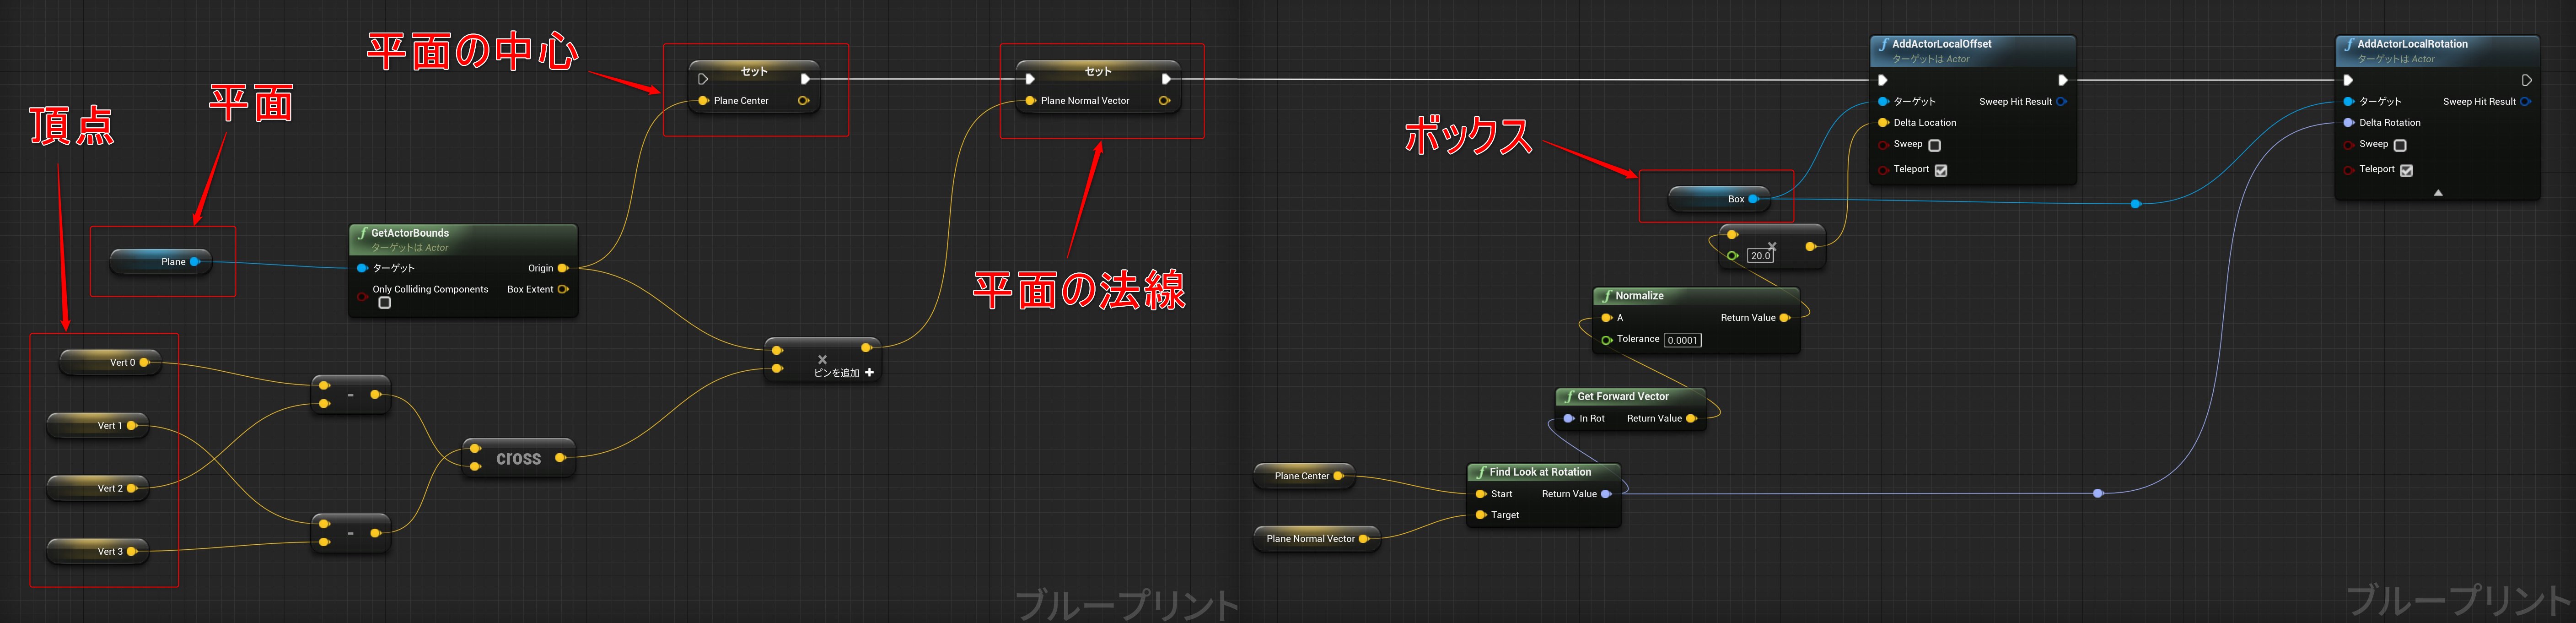Click the exec input pin of AddActorLocalRotation

(x=2349, y=80)
